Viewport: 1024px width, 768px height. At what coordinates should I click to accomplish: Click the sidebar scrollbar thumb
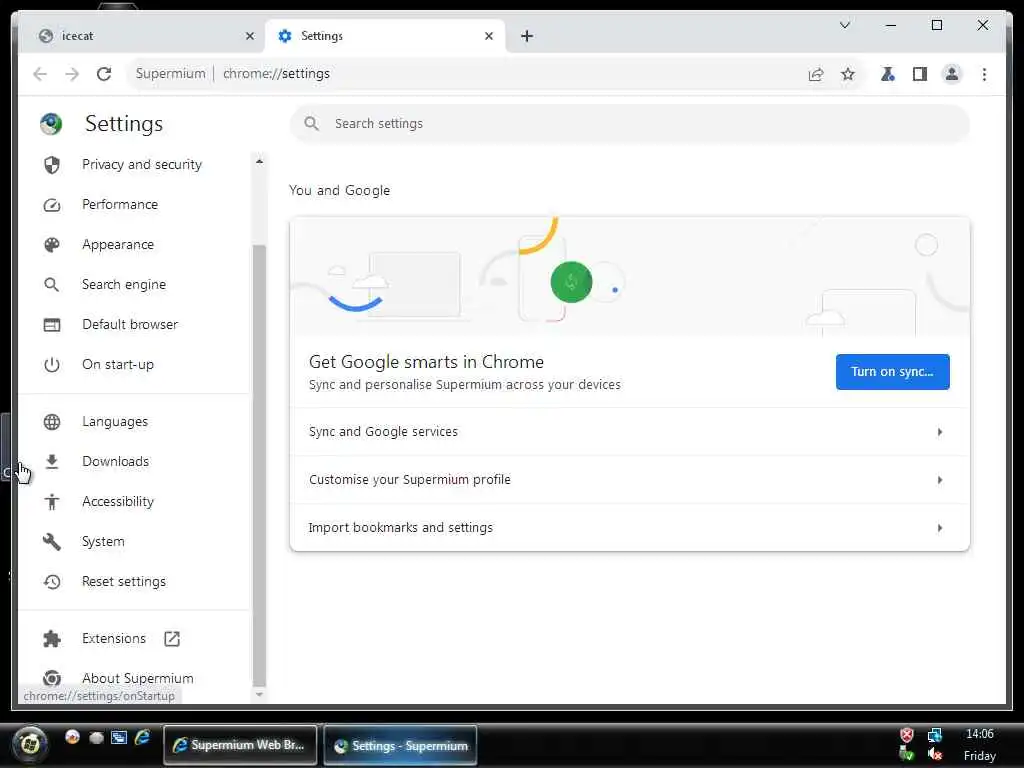[259, 467]
